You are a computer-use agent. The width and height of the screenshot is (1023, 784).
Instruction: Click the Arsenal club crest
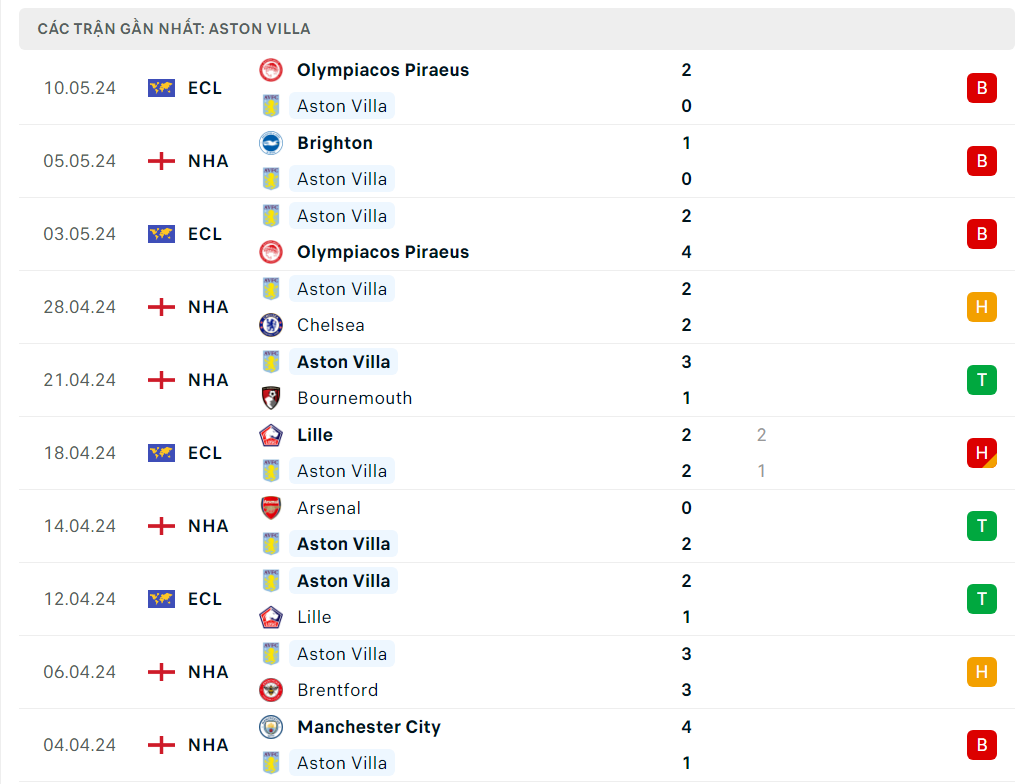coord(271,508)
